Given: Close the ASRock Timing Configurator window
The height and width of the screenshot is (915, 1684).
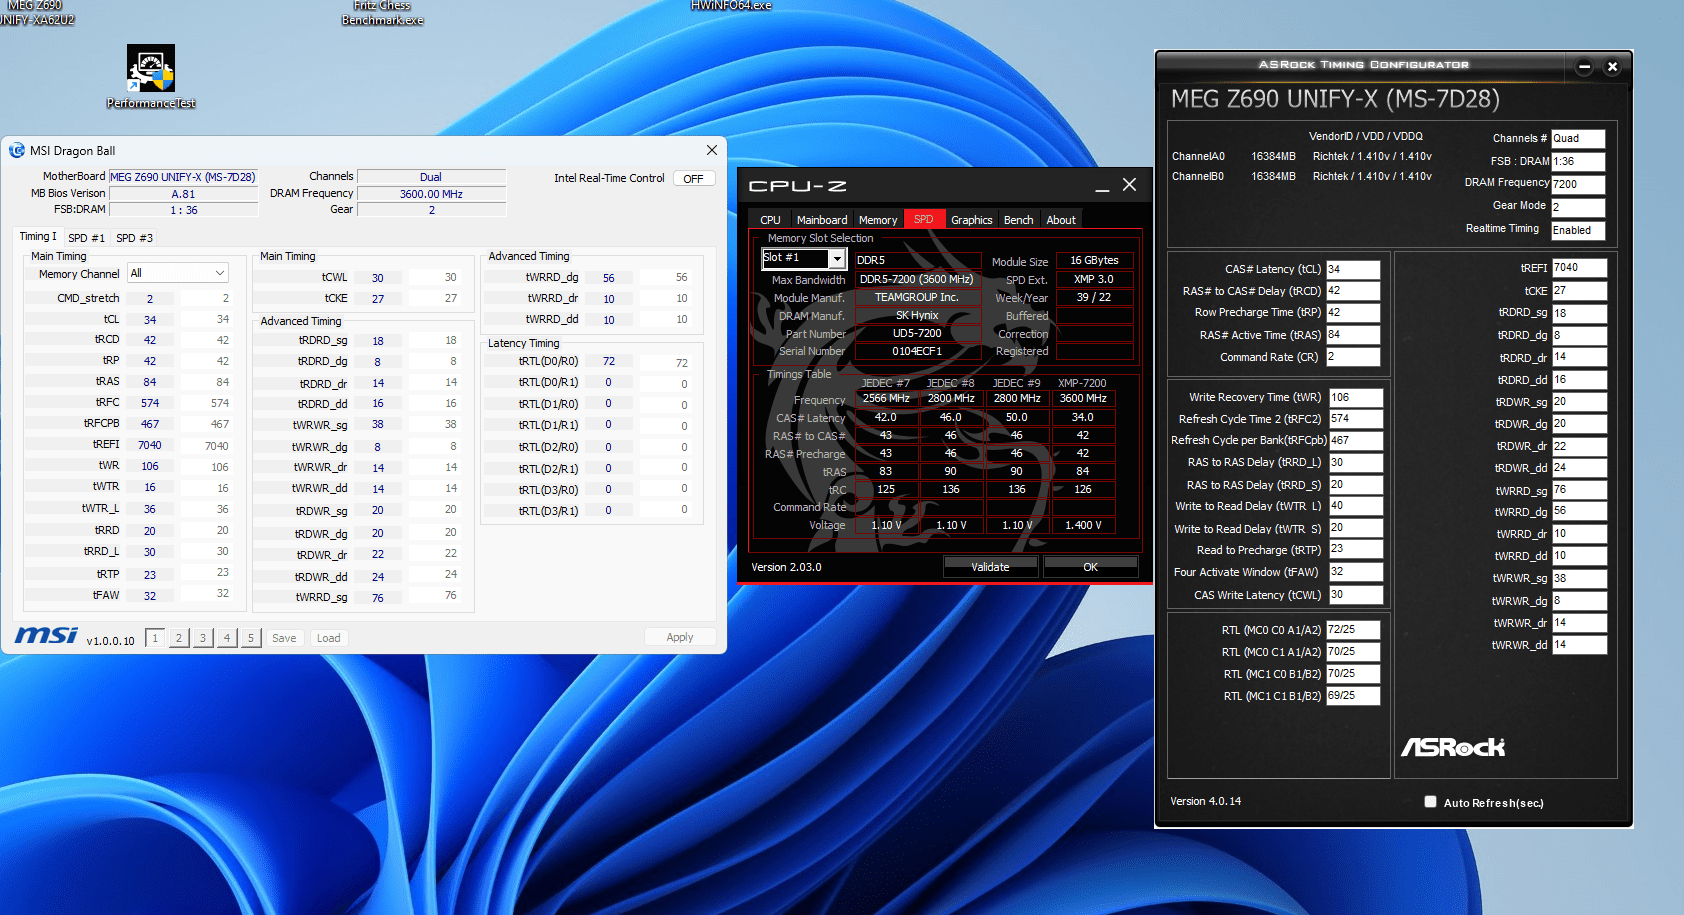Looking at the screenshot, I should pyautogui.click(x=1612, y=67).
